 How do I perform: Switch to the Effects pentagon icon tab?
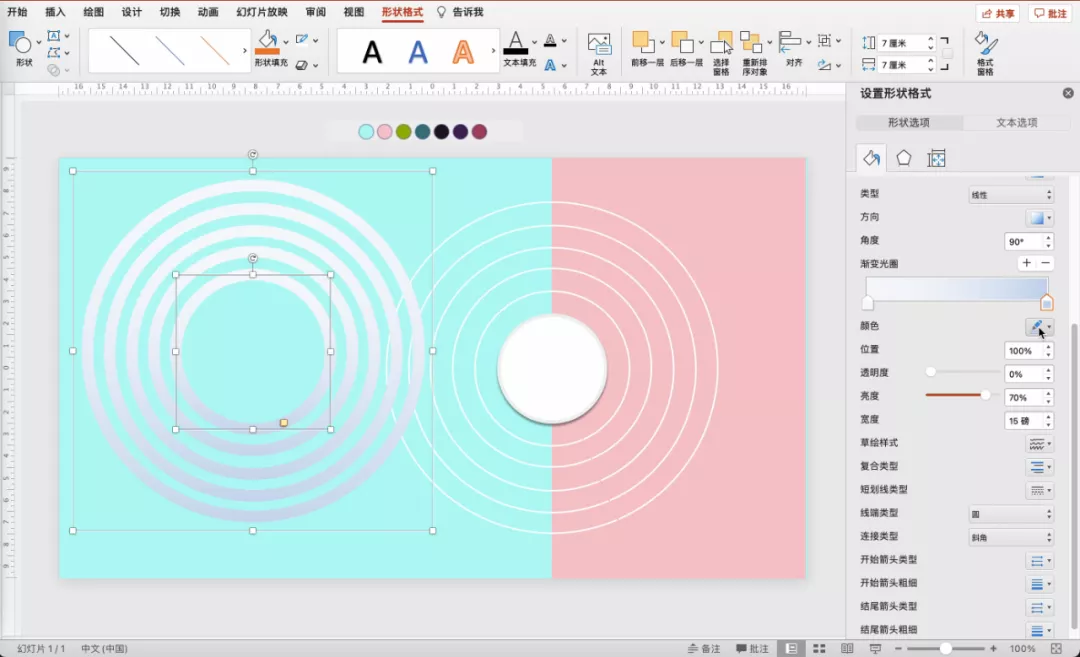904,158
